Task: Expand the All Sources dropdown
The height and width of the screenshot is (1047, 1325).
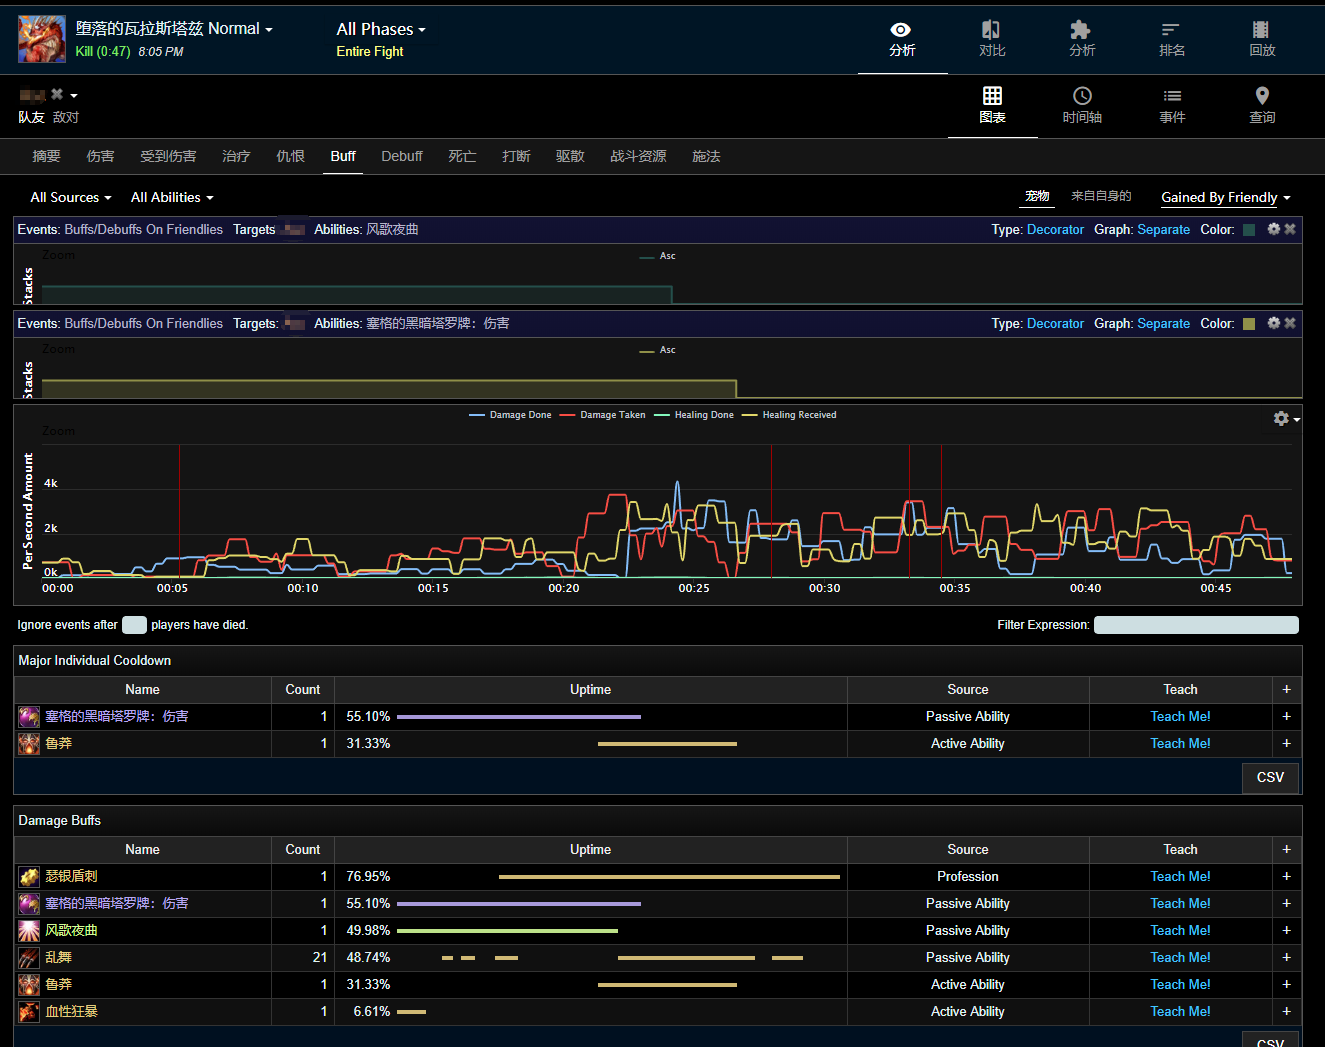Action: 70,198
